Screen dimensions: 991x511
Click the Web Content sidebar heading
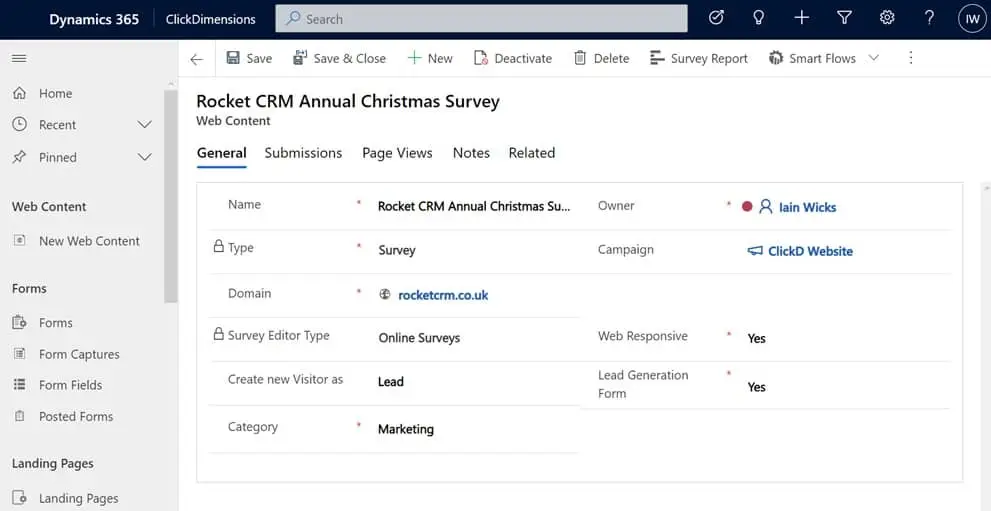49,207
